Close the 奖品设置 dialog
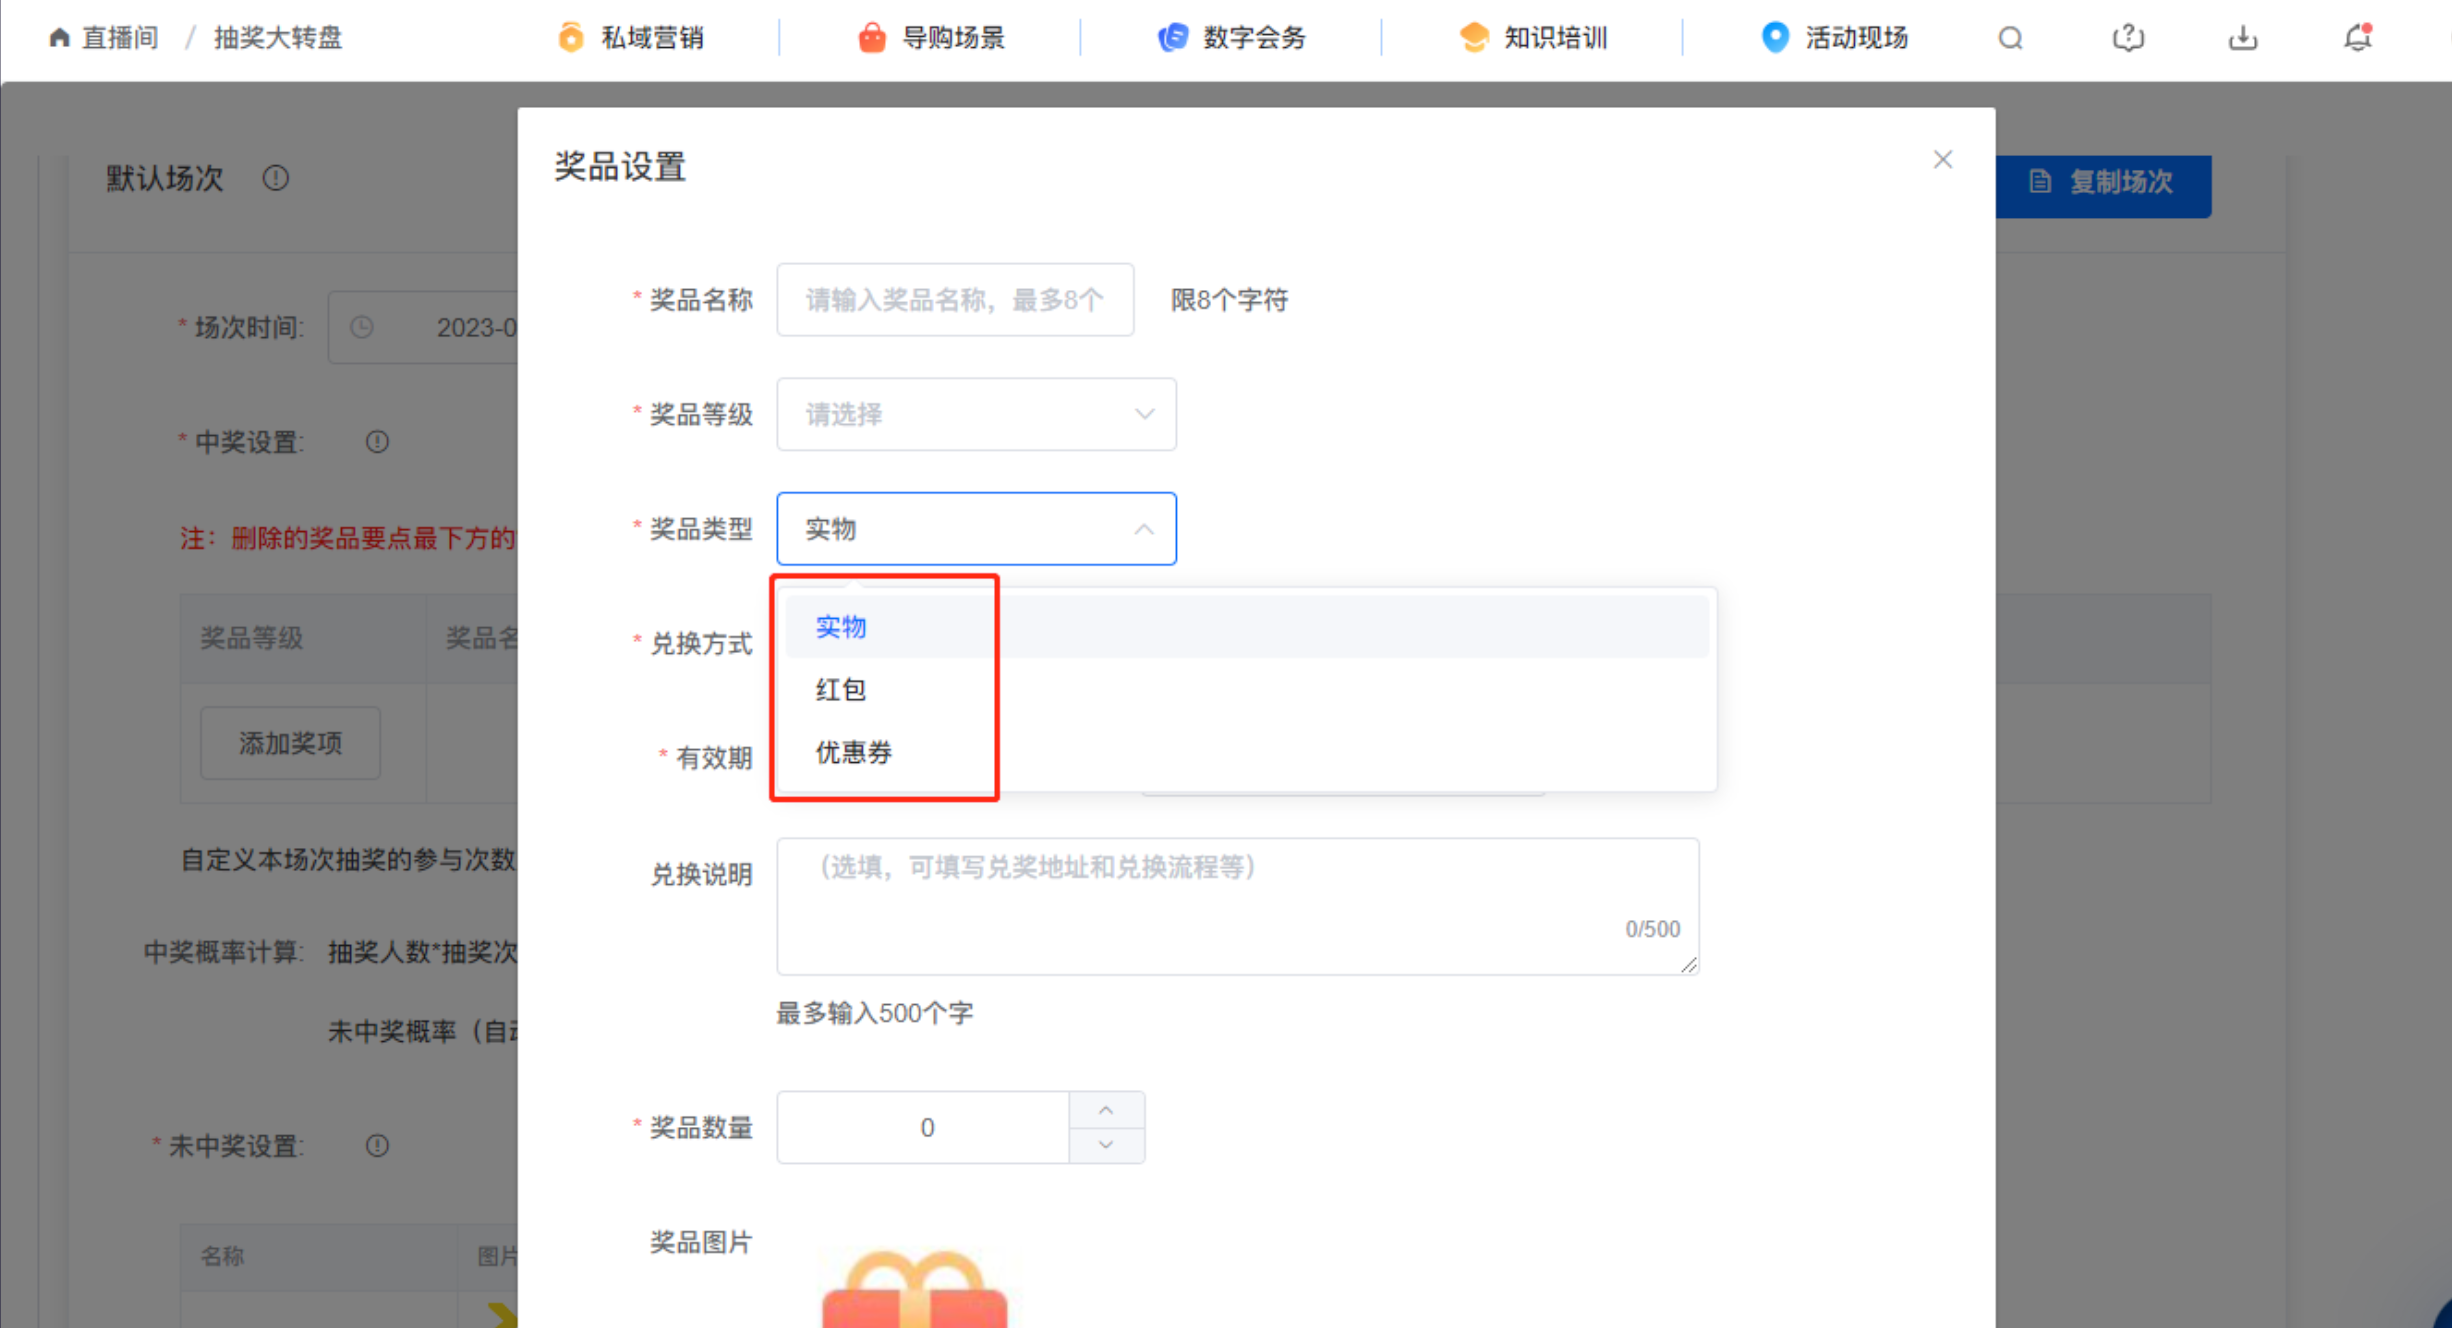 [x=1942, y=160]
